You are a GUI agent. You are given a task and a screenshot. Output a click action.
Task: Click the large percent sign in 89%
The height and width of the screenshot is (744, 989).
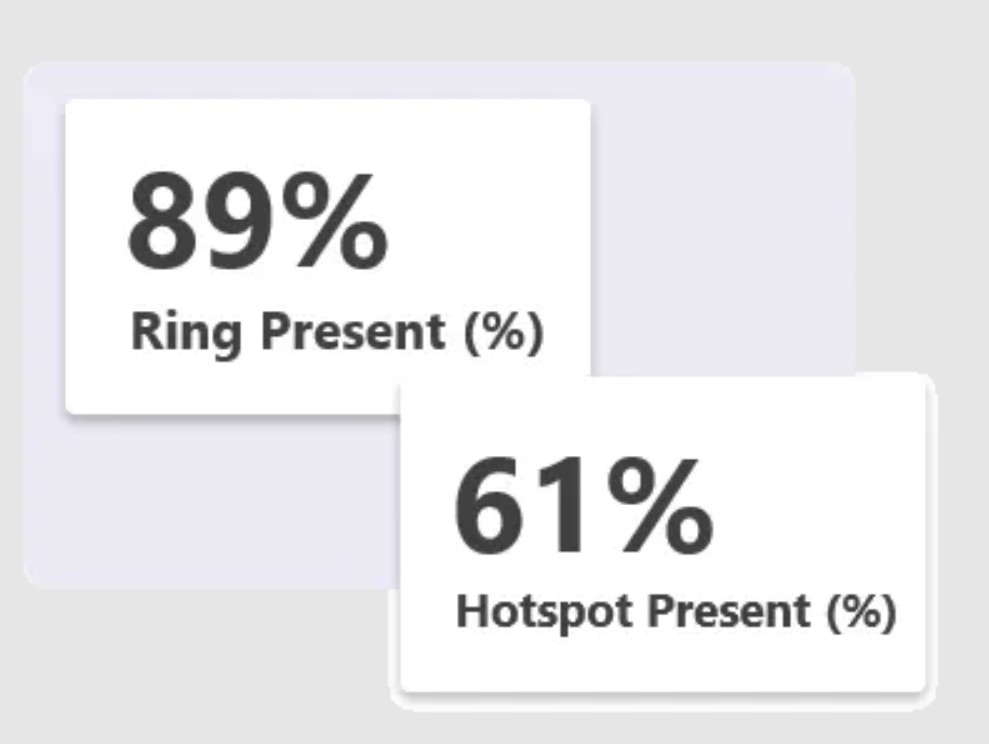click(332, 222)
